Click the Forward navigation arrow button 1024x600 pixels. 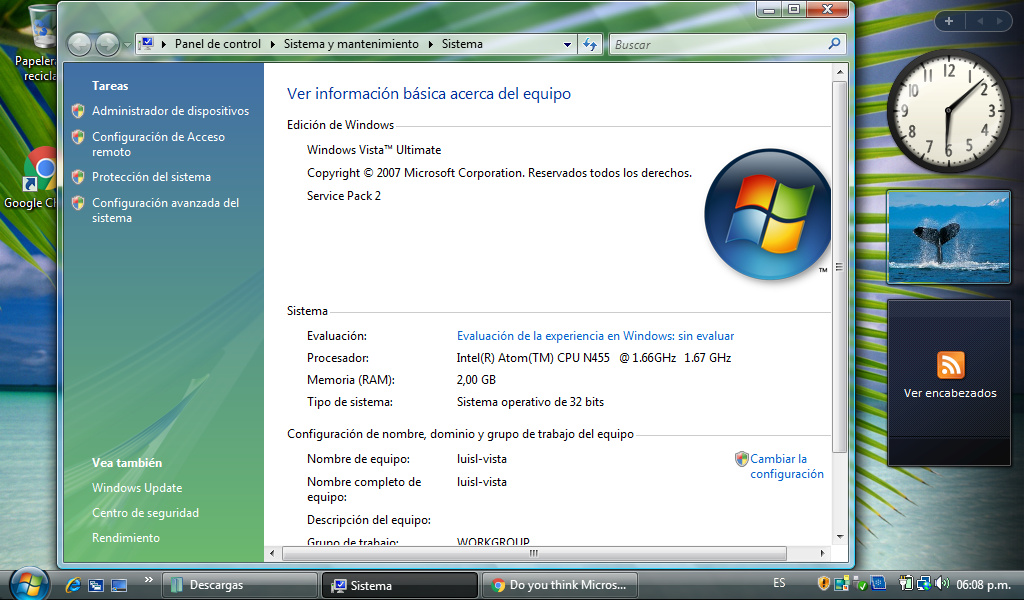coord(108,44)
